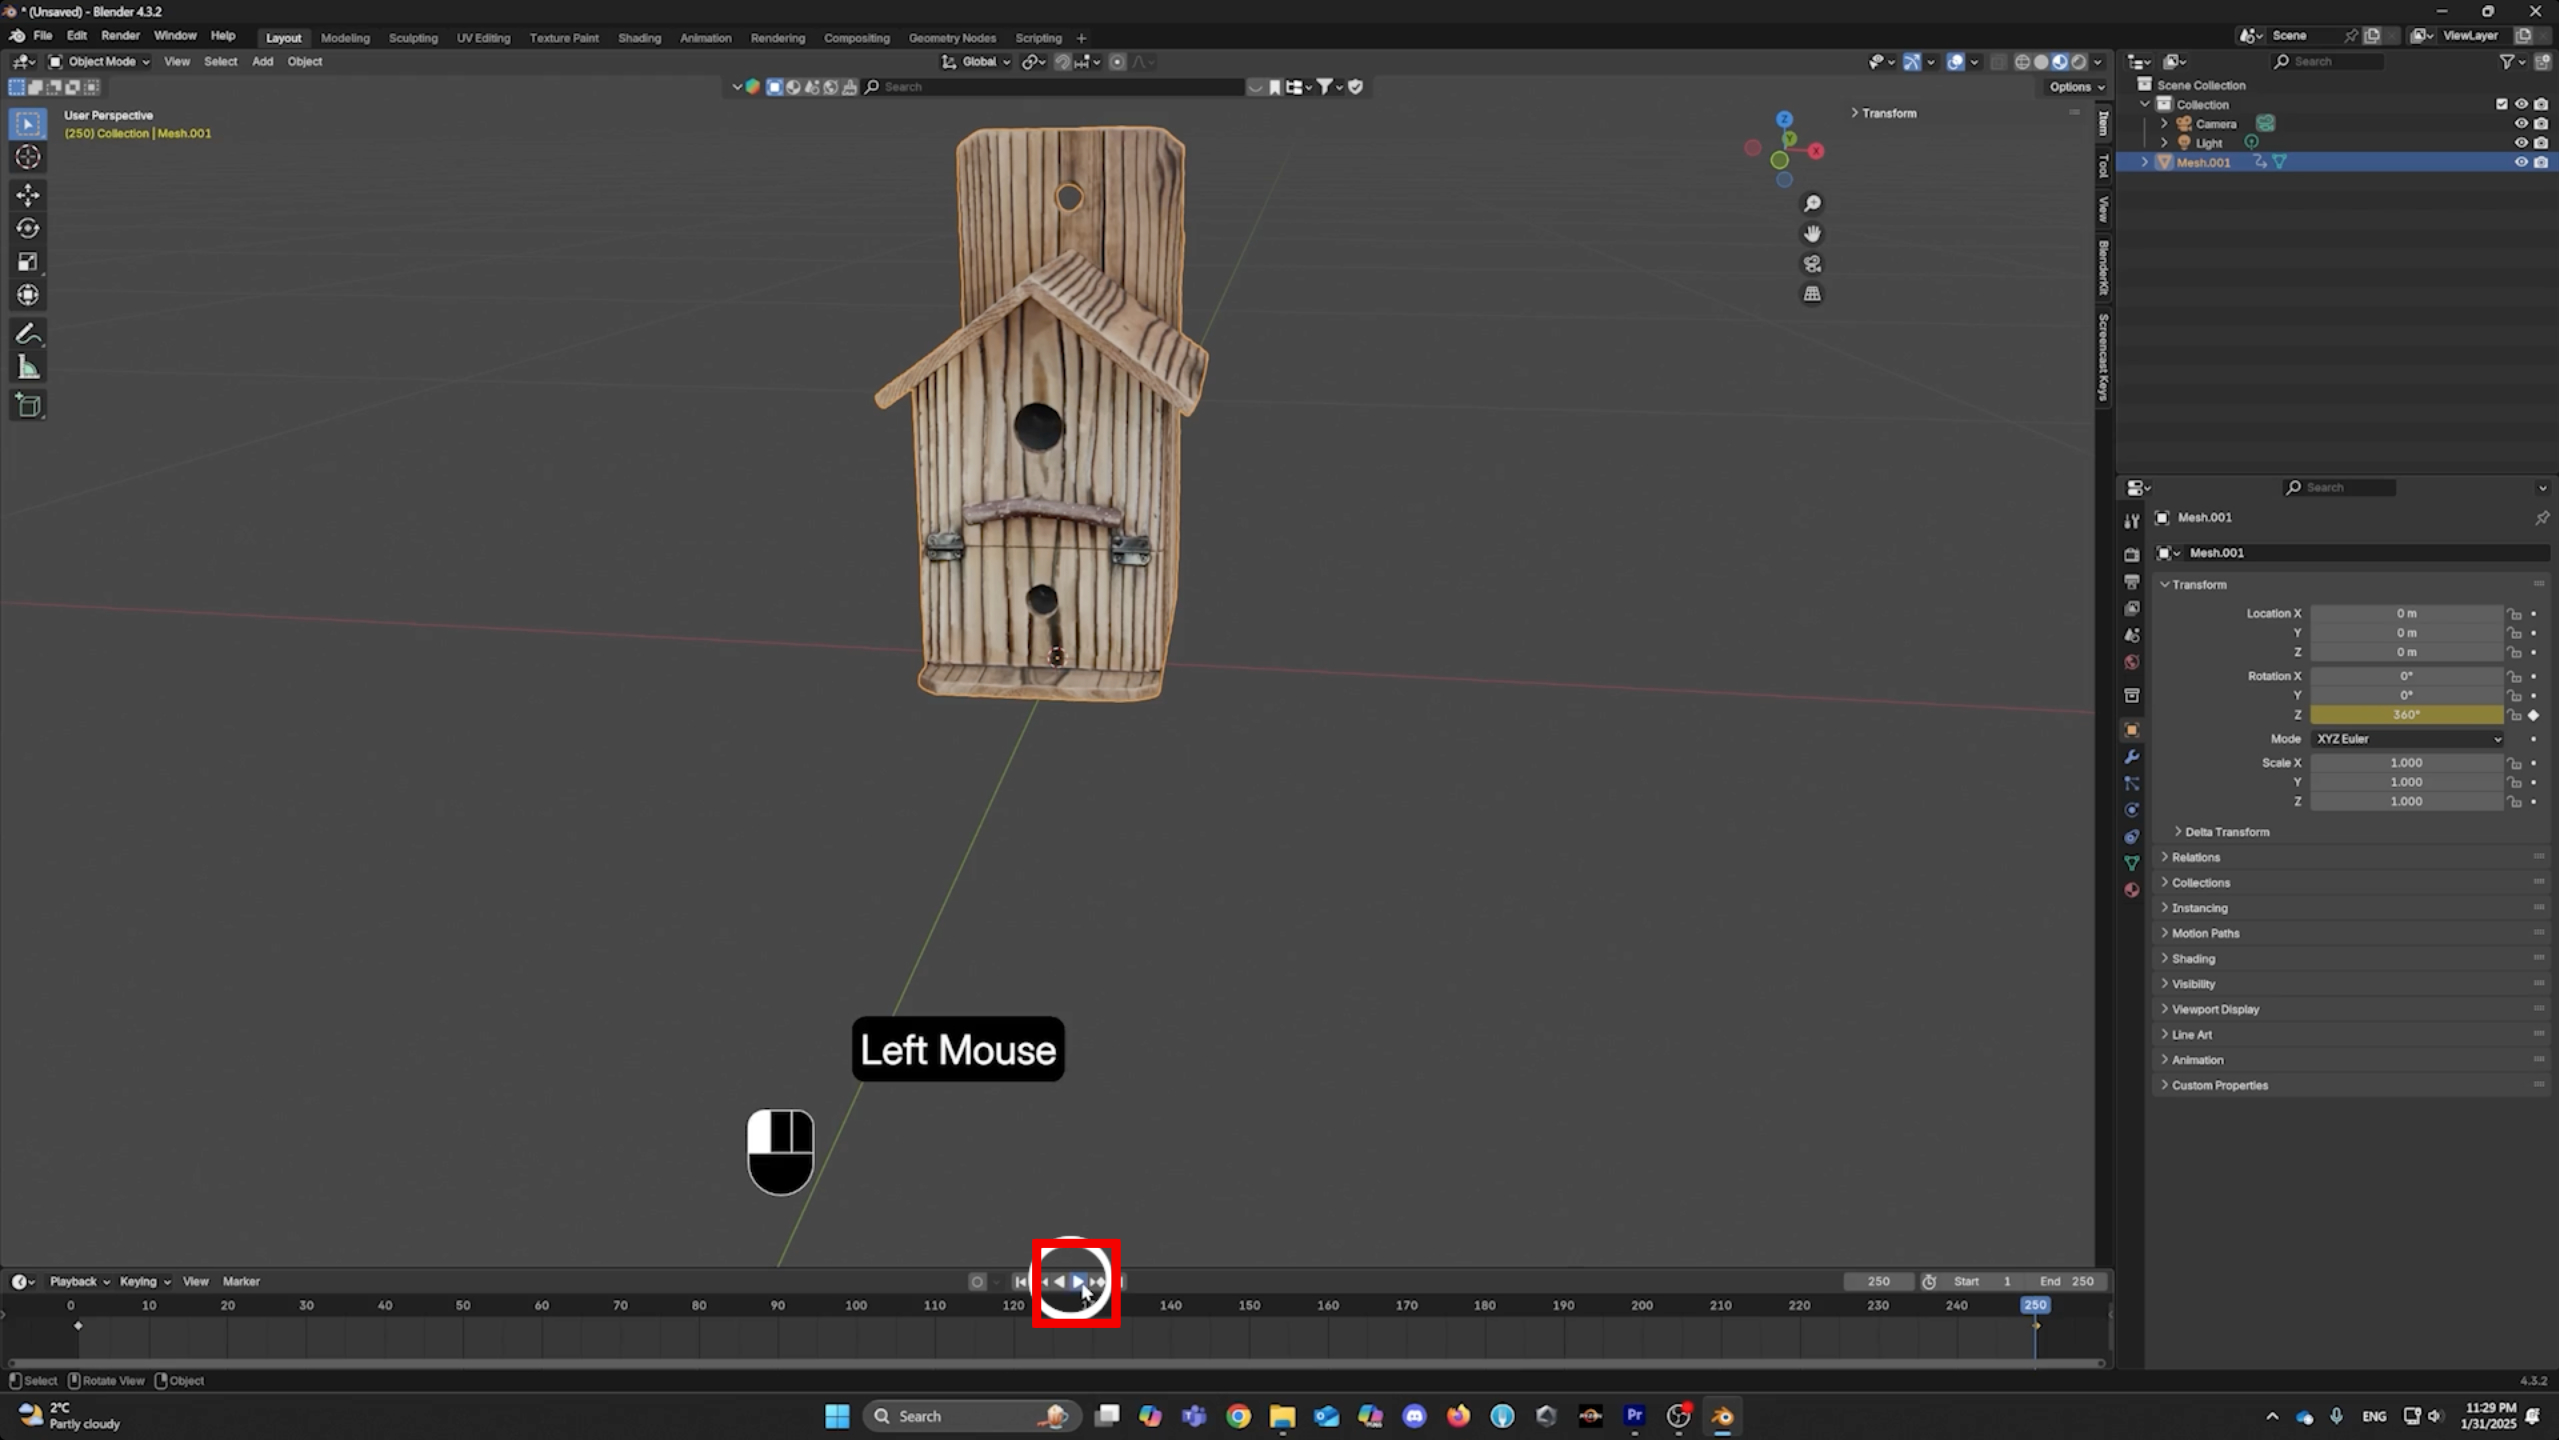Click the Options button in the viewport header
The height and width of the screenshot is (1440, 2559).
(x=2074, y=86)
